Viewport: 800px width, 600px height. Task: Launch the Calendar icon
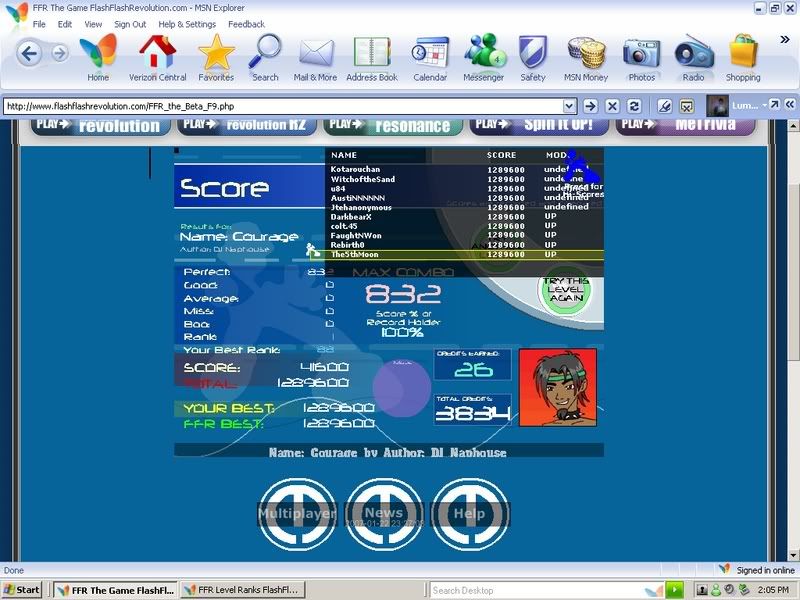click(x=430, y=55)
